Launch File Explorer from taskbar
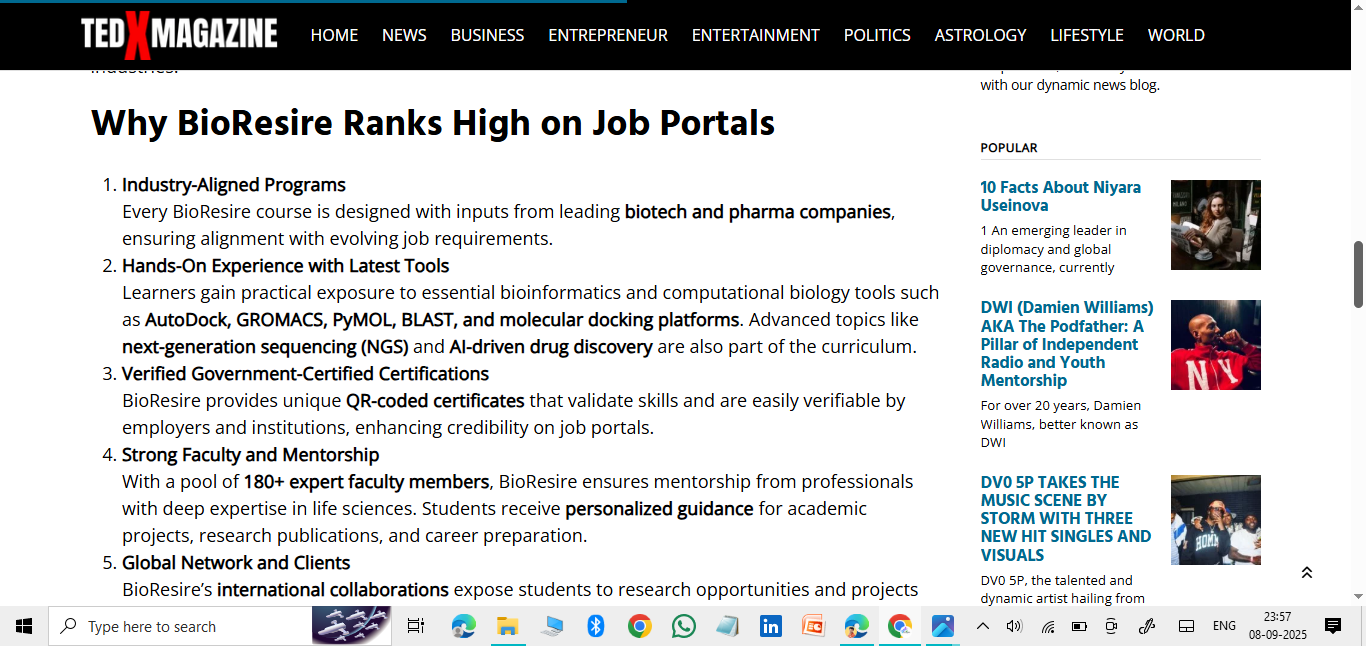This screenshot has width=1366, height=646. tap(508, 627)
